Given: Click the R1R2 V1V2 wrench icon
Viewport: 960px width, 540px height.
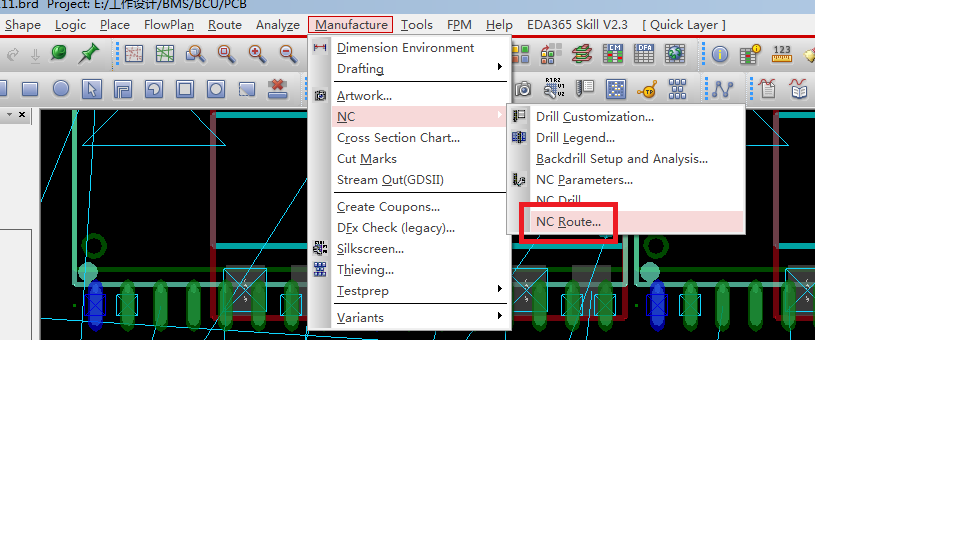Looking at the screenshot, I should (x=554, y=88).
